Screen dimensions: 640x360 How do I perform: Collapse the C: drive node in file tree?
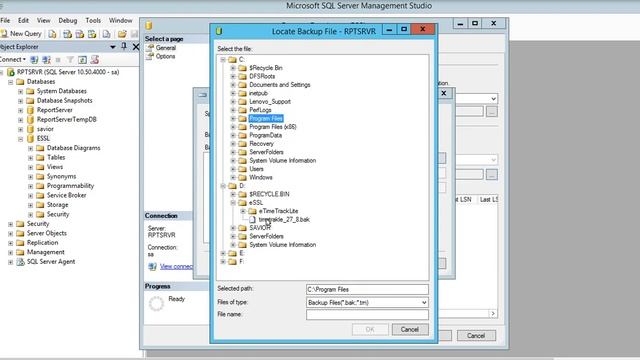point(223,60)
